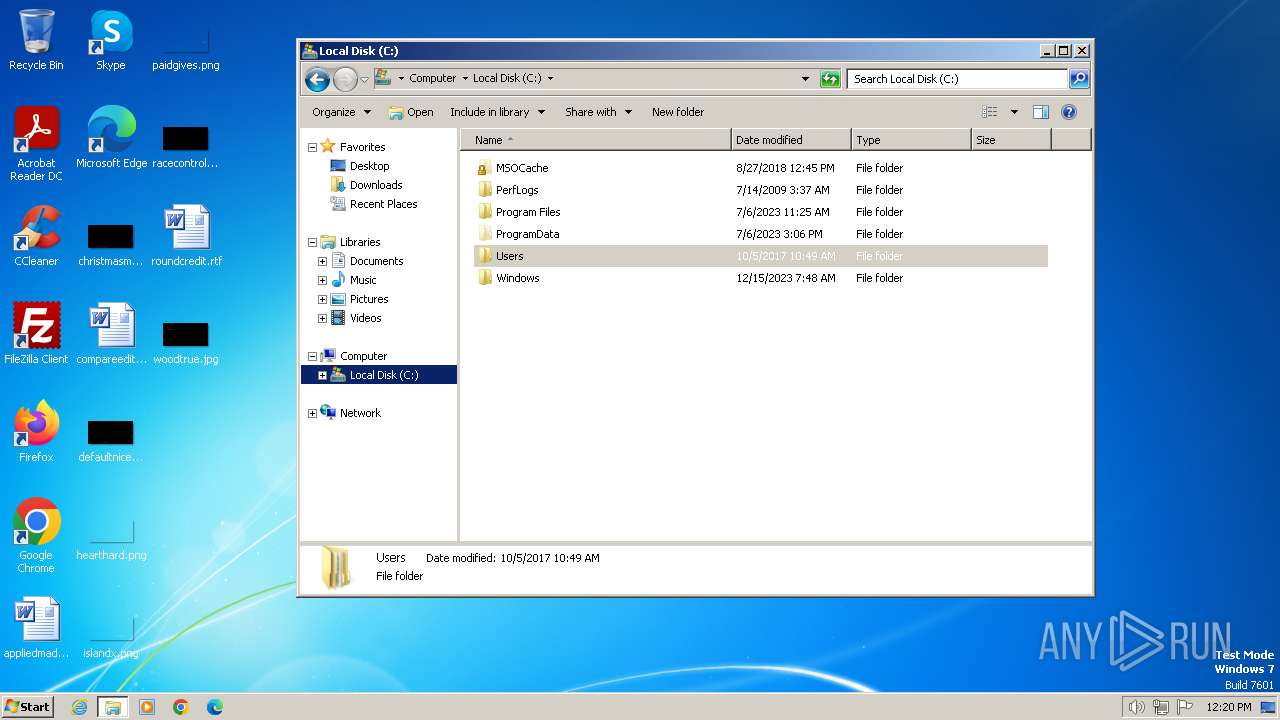This screenshot has width=1280, height=720.
Task: Sort by the Type column header
Action: 911,140
